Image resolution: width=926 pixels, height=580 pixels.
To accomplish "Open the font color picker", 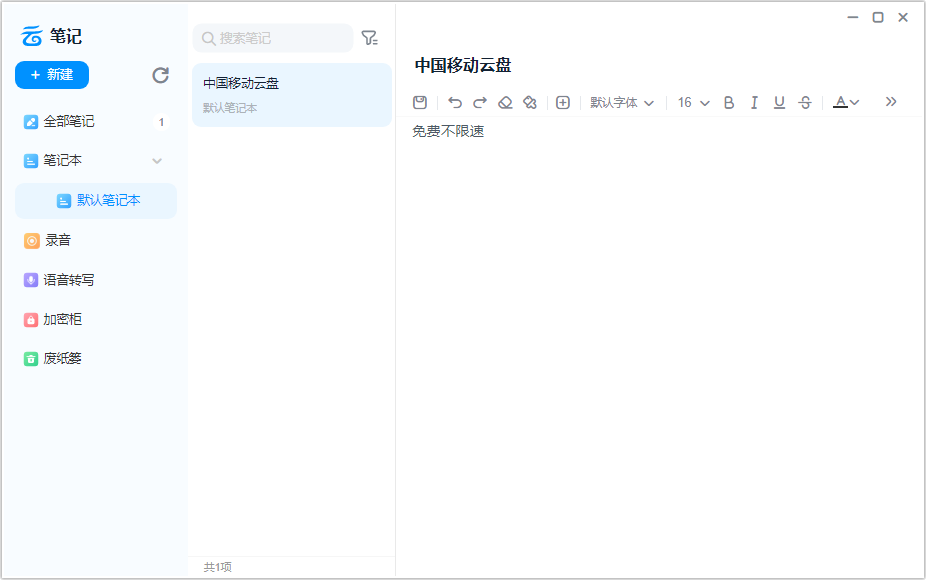I will tap(845, 102).
